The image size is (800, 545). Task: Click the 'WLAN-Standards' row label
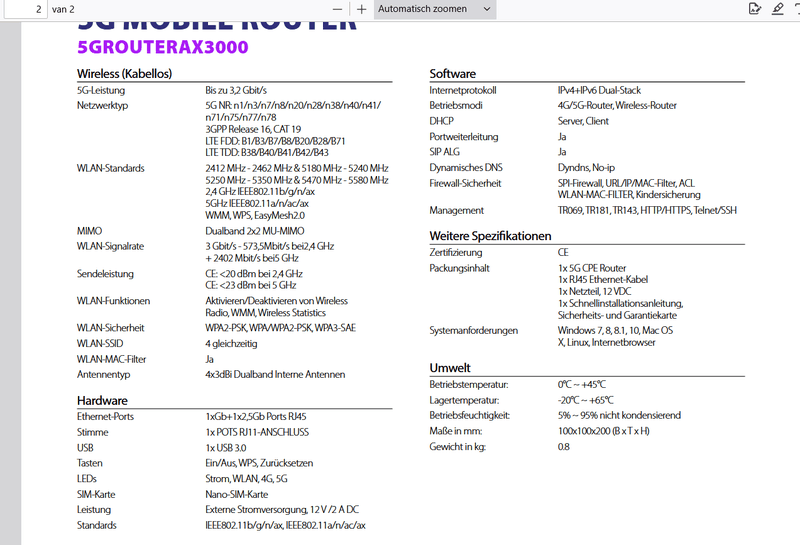point(111,168)
